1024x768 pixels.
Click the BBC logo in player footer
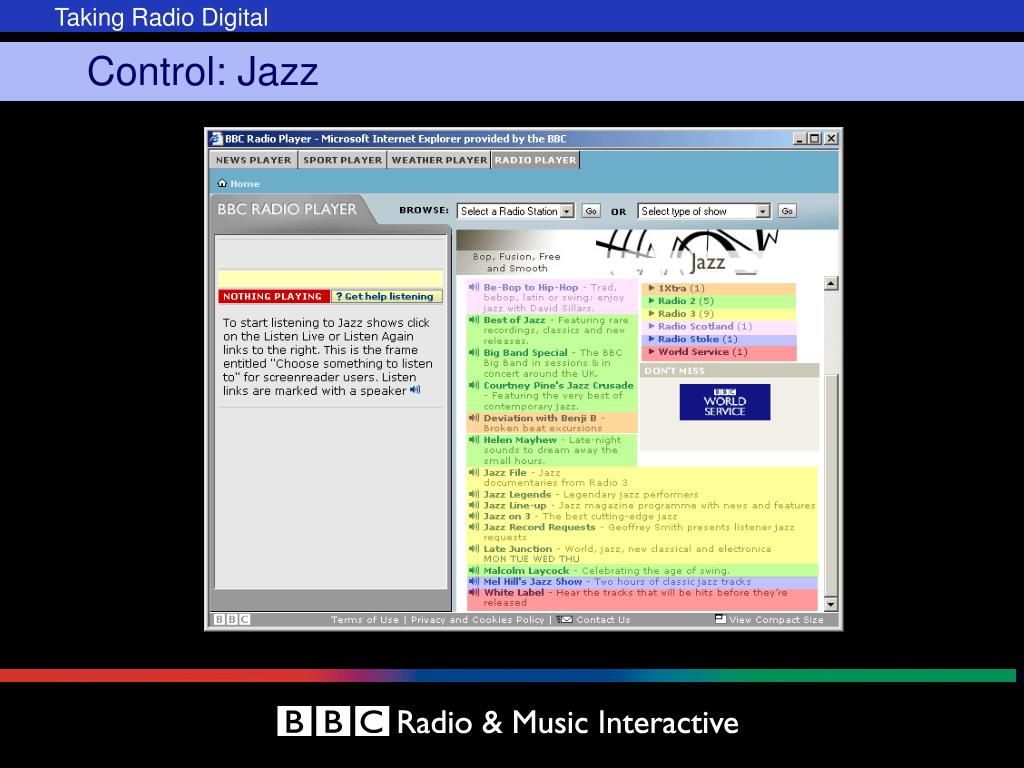click(x=232, y=619)
